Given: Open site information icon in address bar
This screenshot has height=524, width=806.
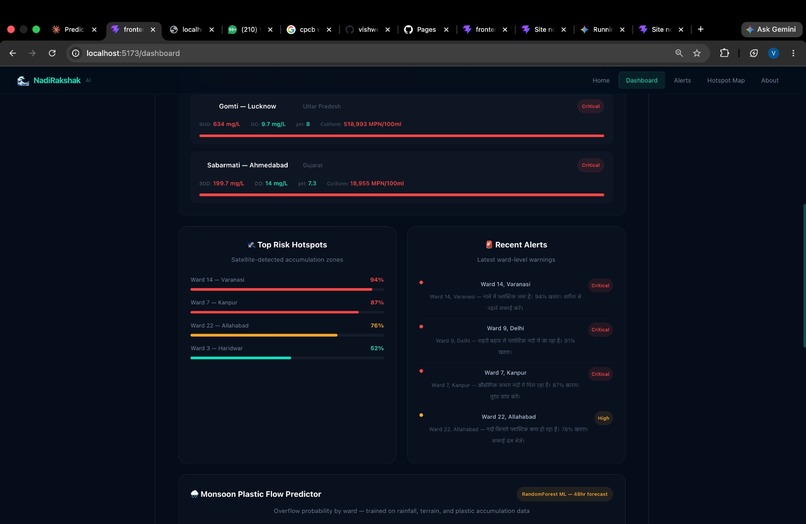Looking at the screenshot, I should (76, 53).
